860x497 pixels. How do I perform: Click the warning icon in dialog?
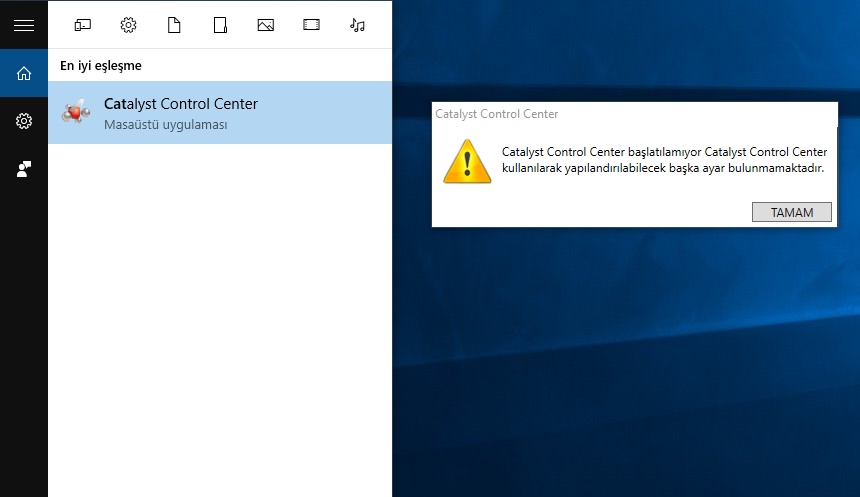(467, 161)
